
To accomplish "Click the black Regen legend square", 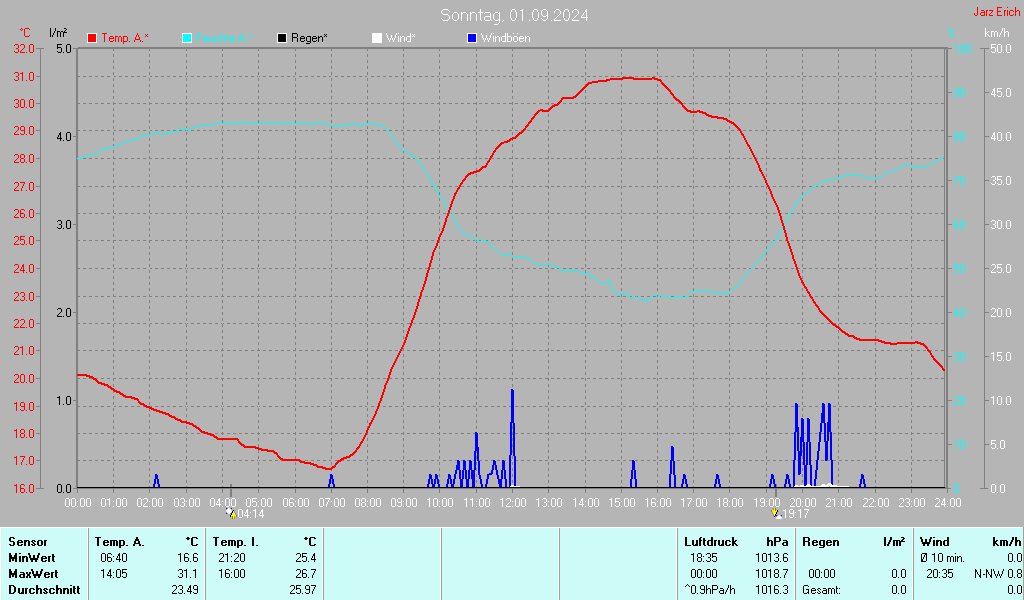I will point(282,38).
